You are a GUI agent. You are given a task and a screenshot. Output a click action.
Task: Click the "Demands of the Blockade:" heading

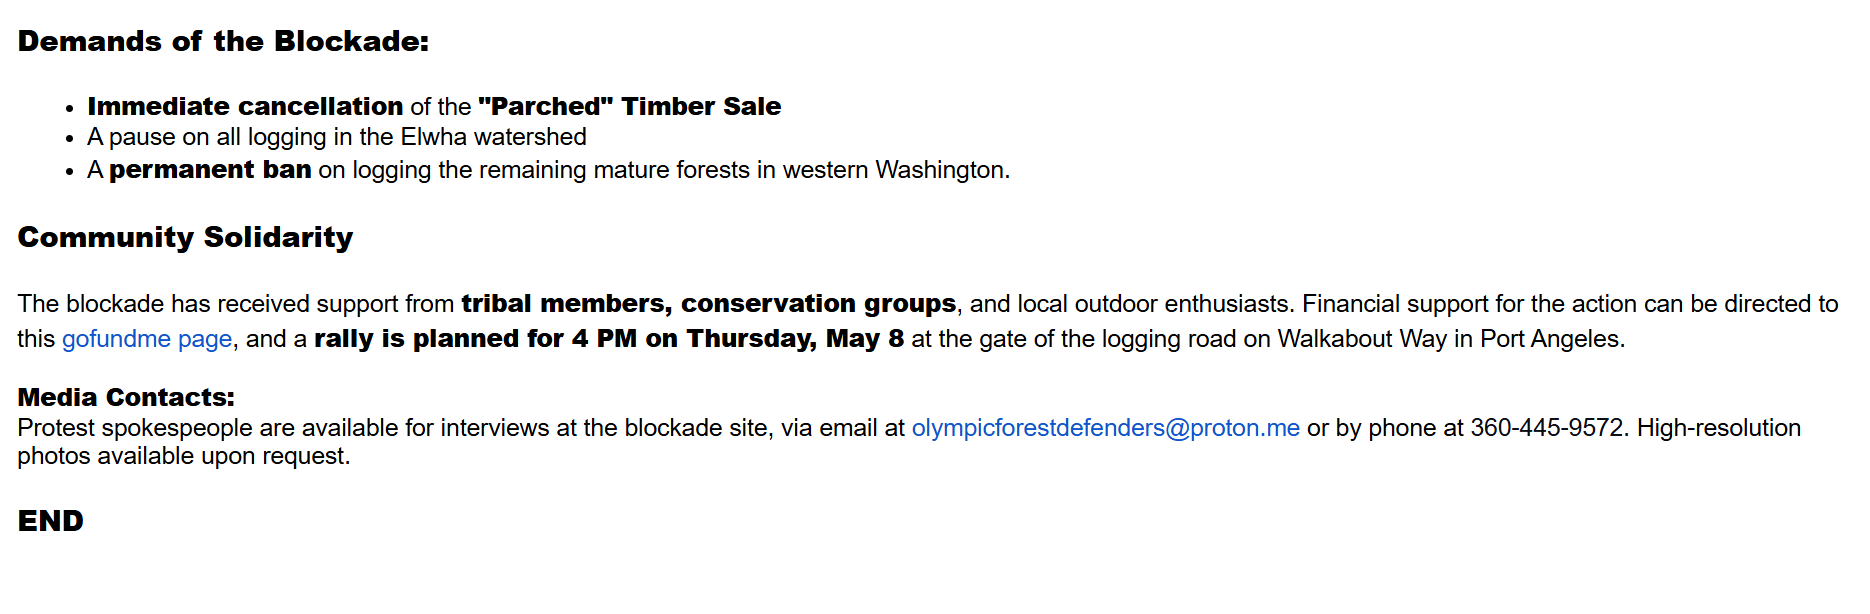coord(223,42)
